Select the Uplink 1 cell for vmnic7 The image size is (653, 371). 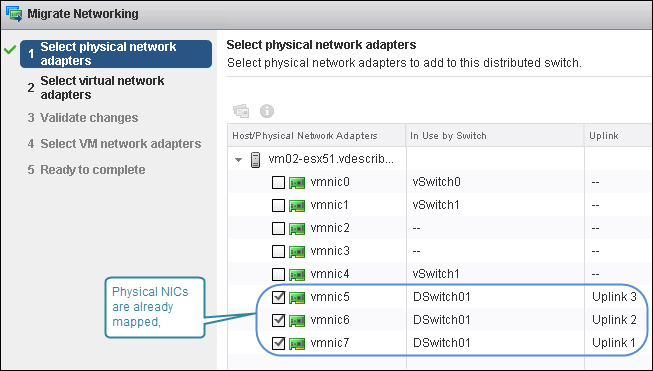[x=614, y=343]
